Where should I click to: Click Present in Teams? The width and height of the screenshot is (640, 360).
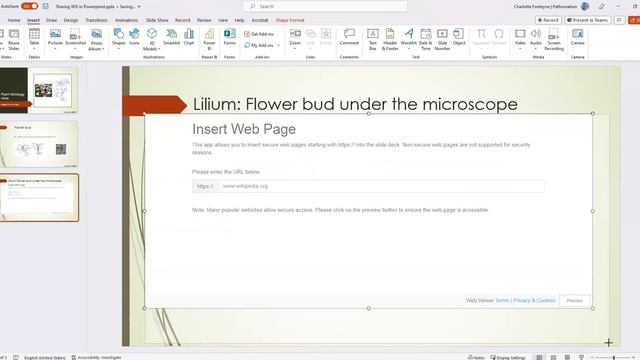pos(588,20)
